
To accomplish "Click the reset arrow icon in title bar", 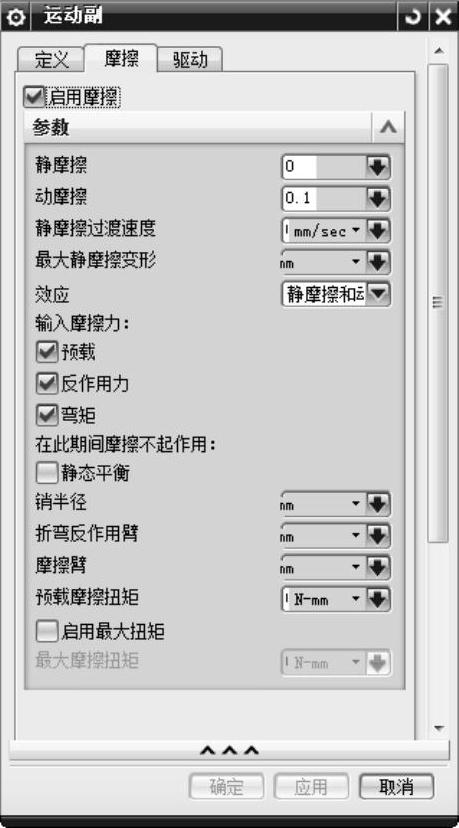I will (x=412, y=17).
